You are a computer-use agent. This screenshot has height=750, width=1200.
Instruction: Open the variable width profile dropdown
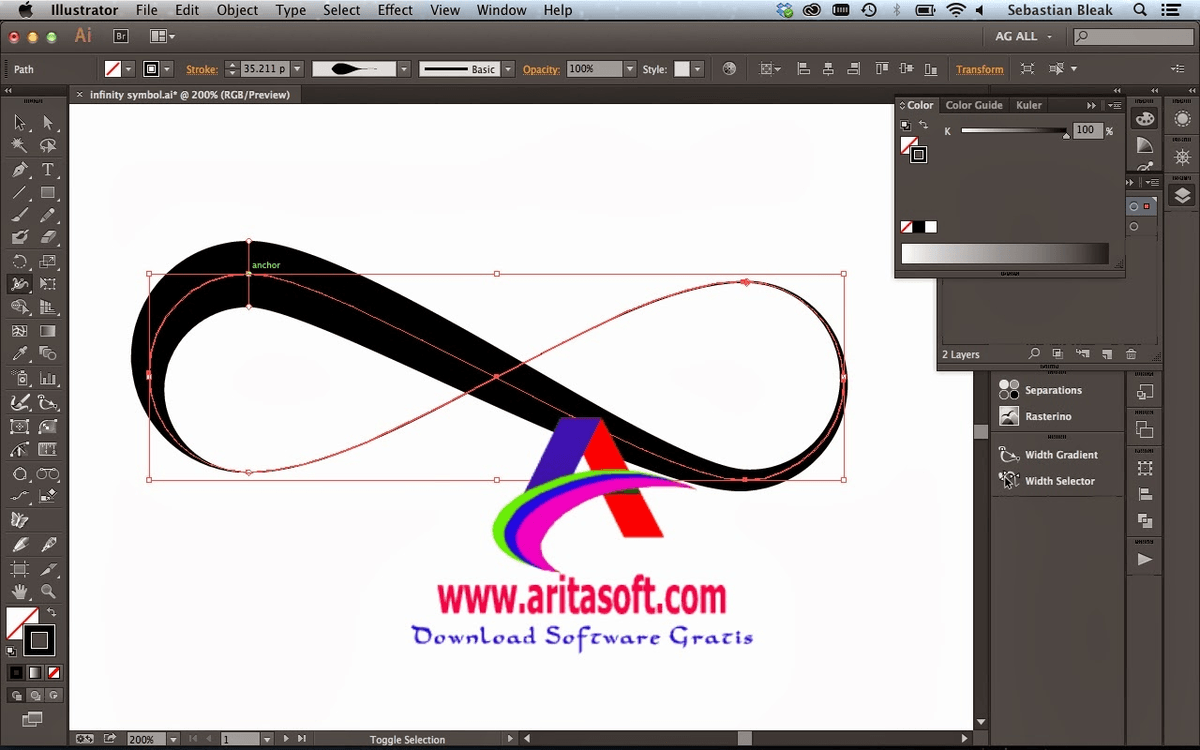[x=404, y=70]
